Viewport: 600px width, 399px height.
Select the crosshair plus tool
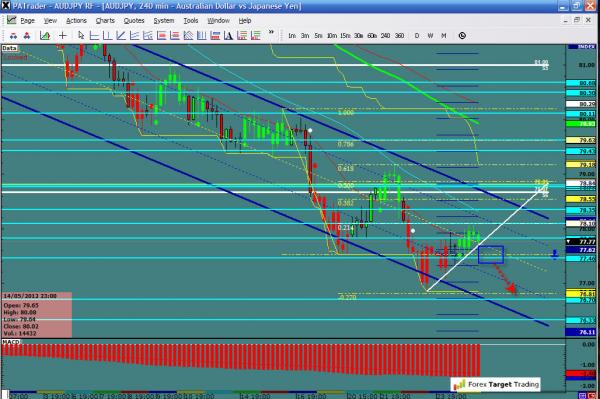pos(62,36)
